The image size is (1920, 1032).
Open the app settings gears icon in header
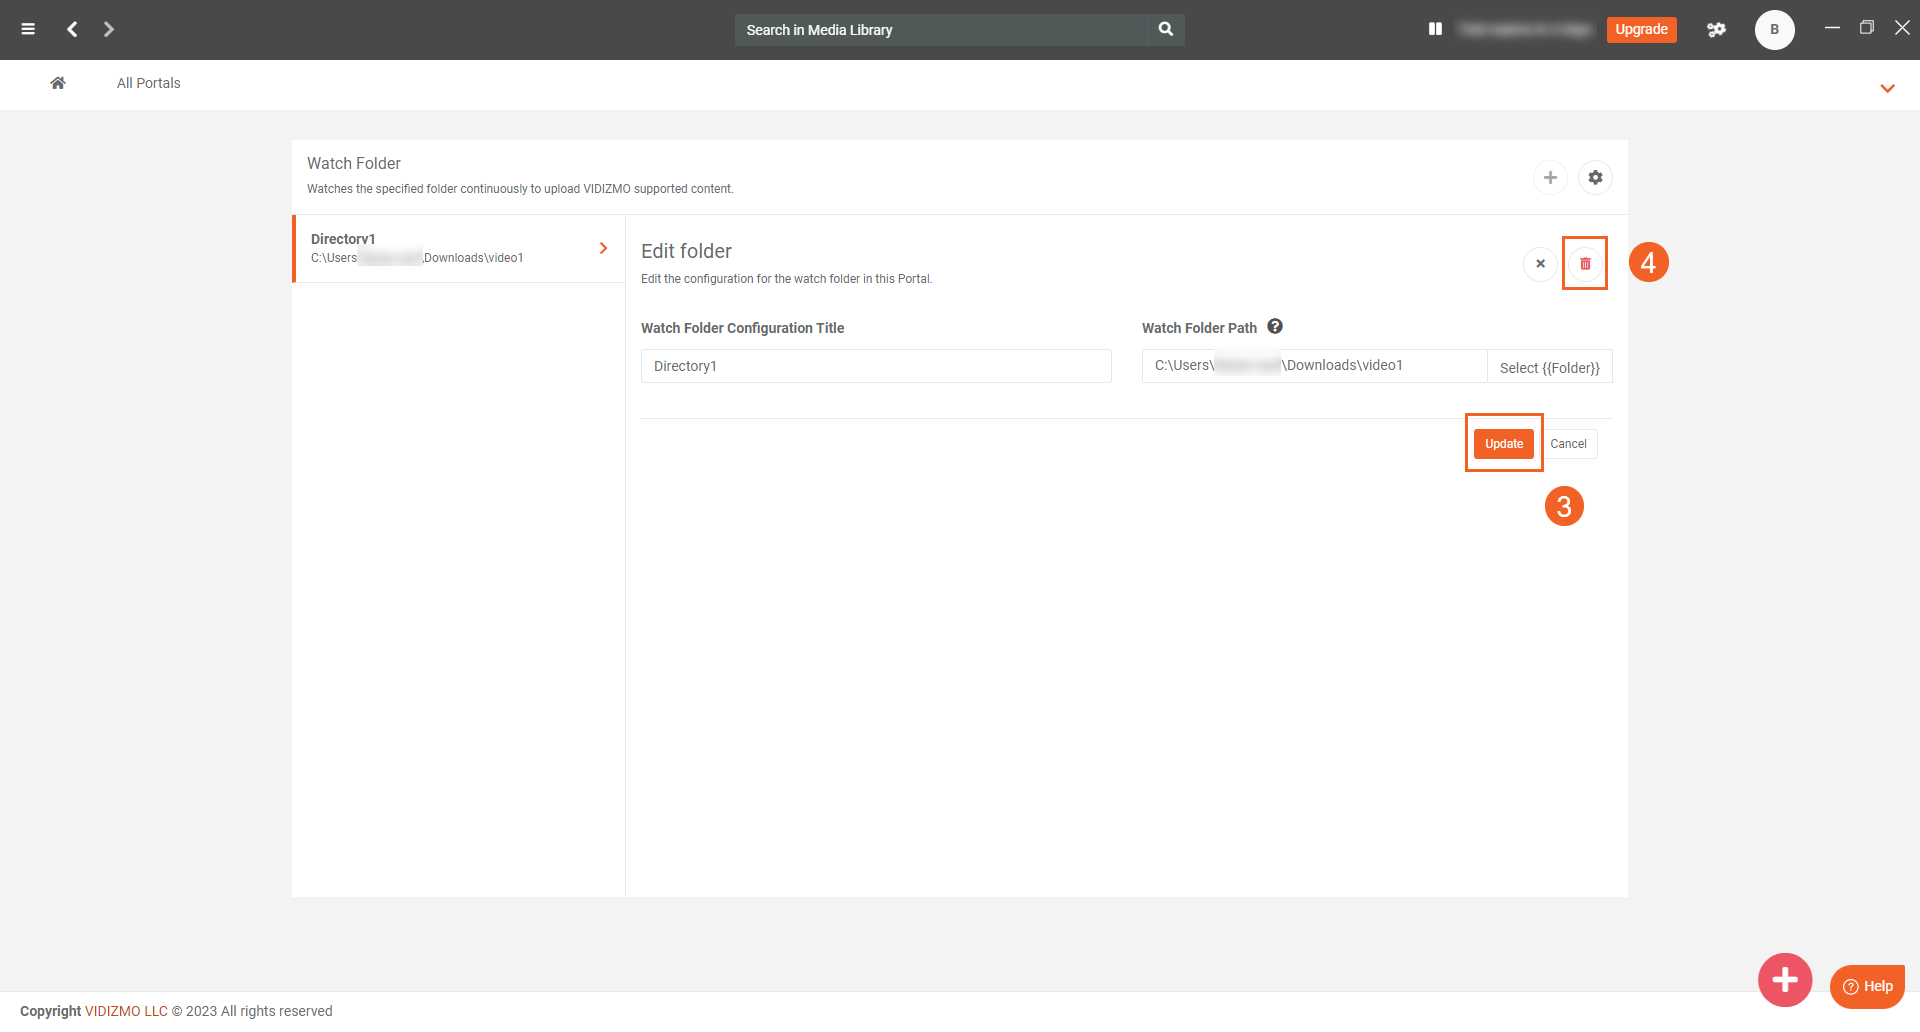click(1716, 29)
